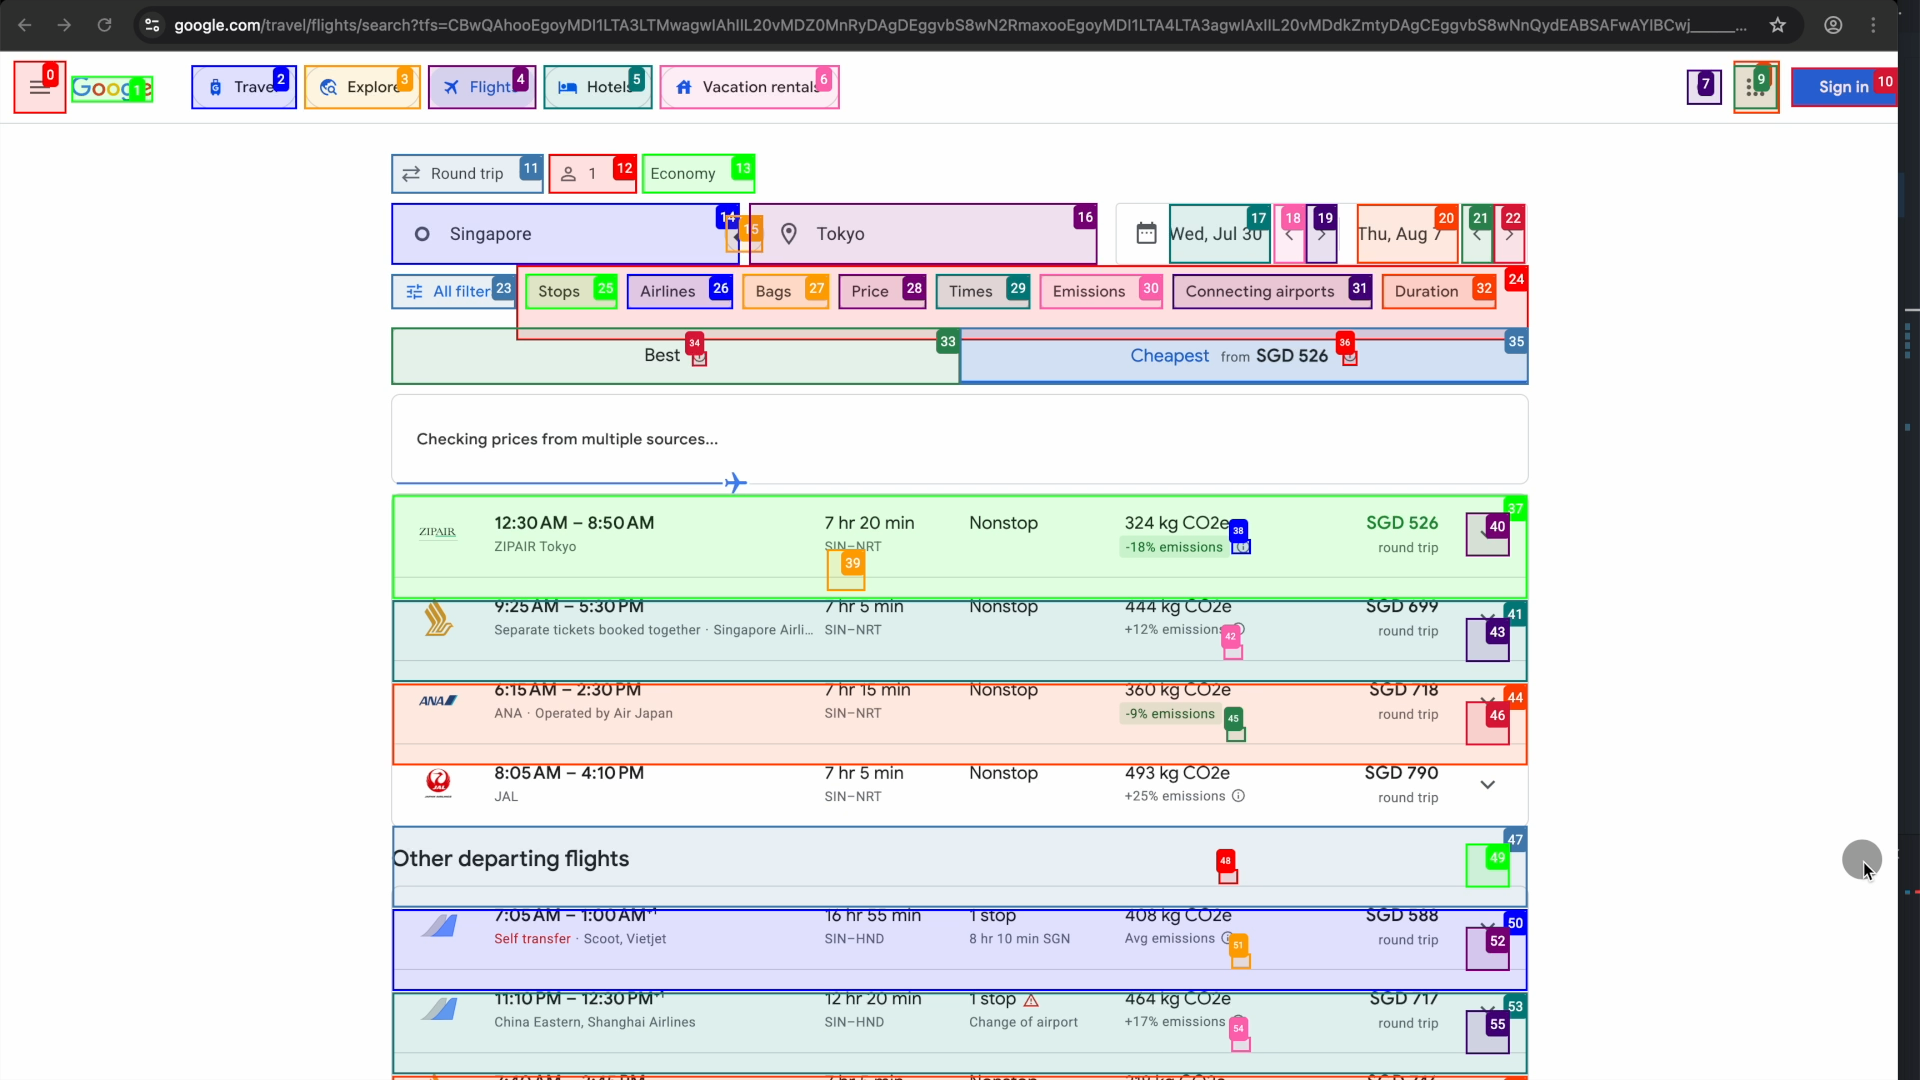The height and width of the screenshot is (1080, 1920).
Task: Edit Singapore origin field
Action: coord(565,234)
